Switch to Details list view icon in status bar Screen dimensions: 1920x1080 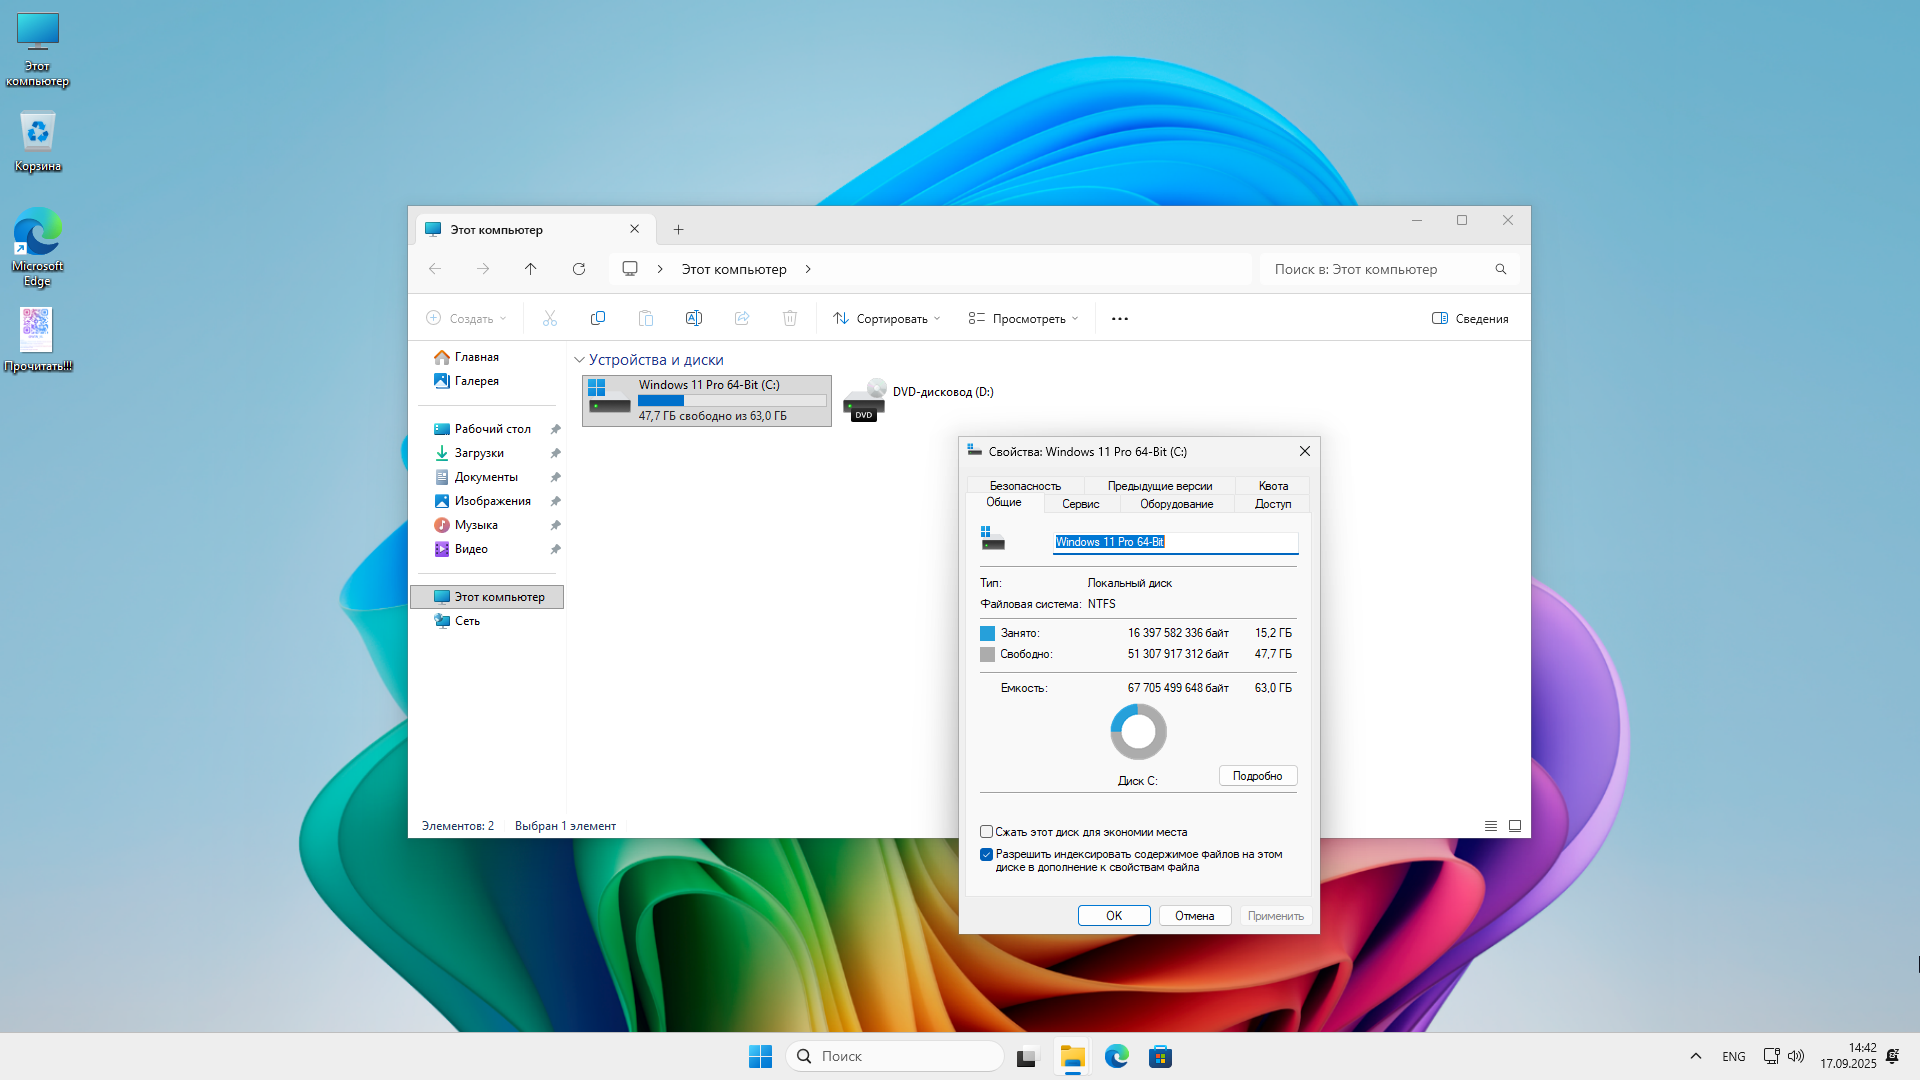(1491, 826)
